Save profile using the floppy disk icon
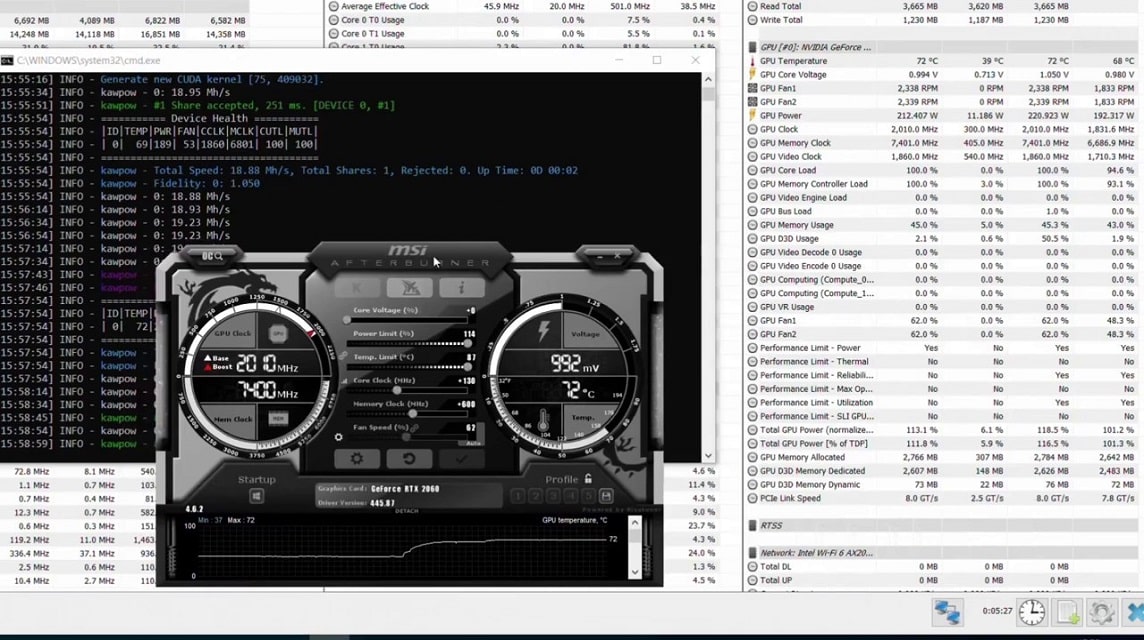Screen dimensions: 1144x640 [x=606, y=496]
